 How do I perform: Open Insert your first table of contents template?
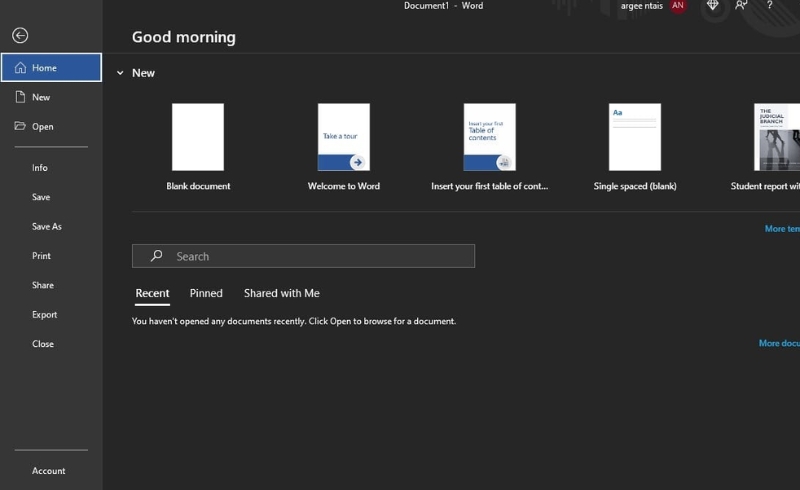point(490,137)
